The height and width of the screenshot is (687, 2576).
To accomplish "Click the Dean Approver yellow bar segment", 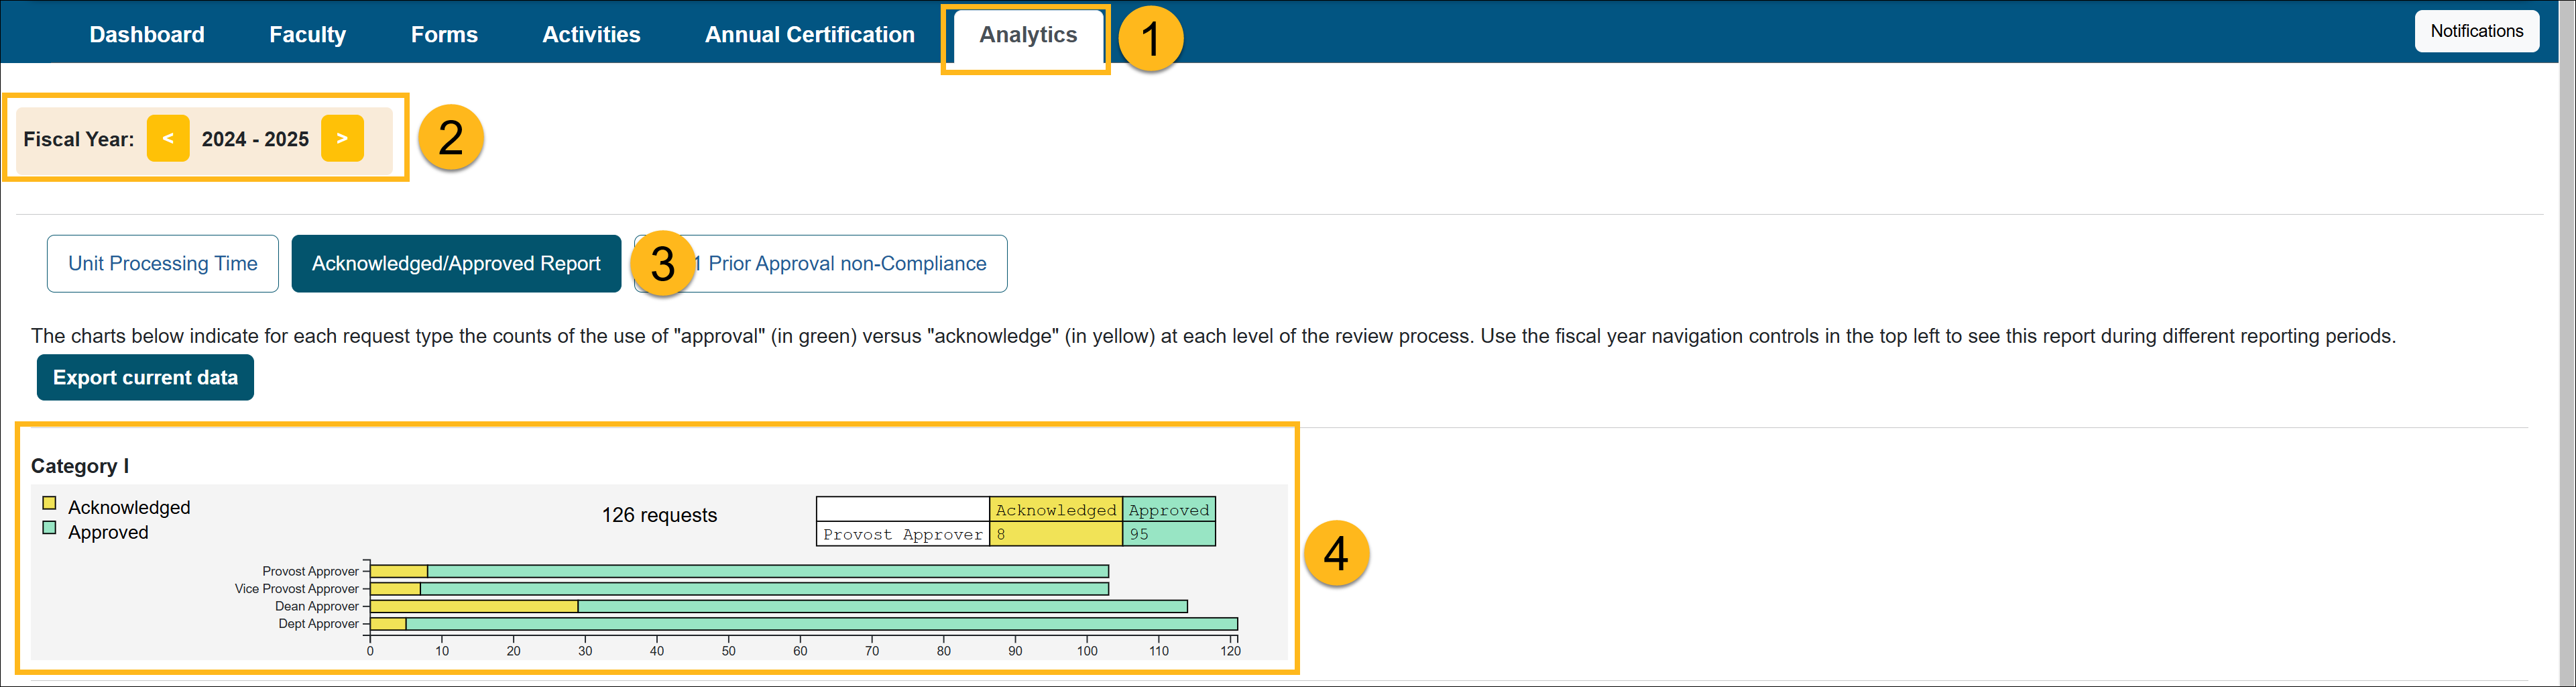I will (x=474, y=606).
